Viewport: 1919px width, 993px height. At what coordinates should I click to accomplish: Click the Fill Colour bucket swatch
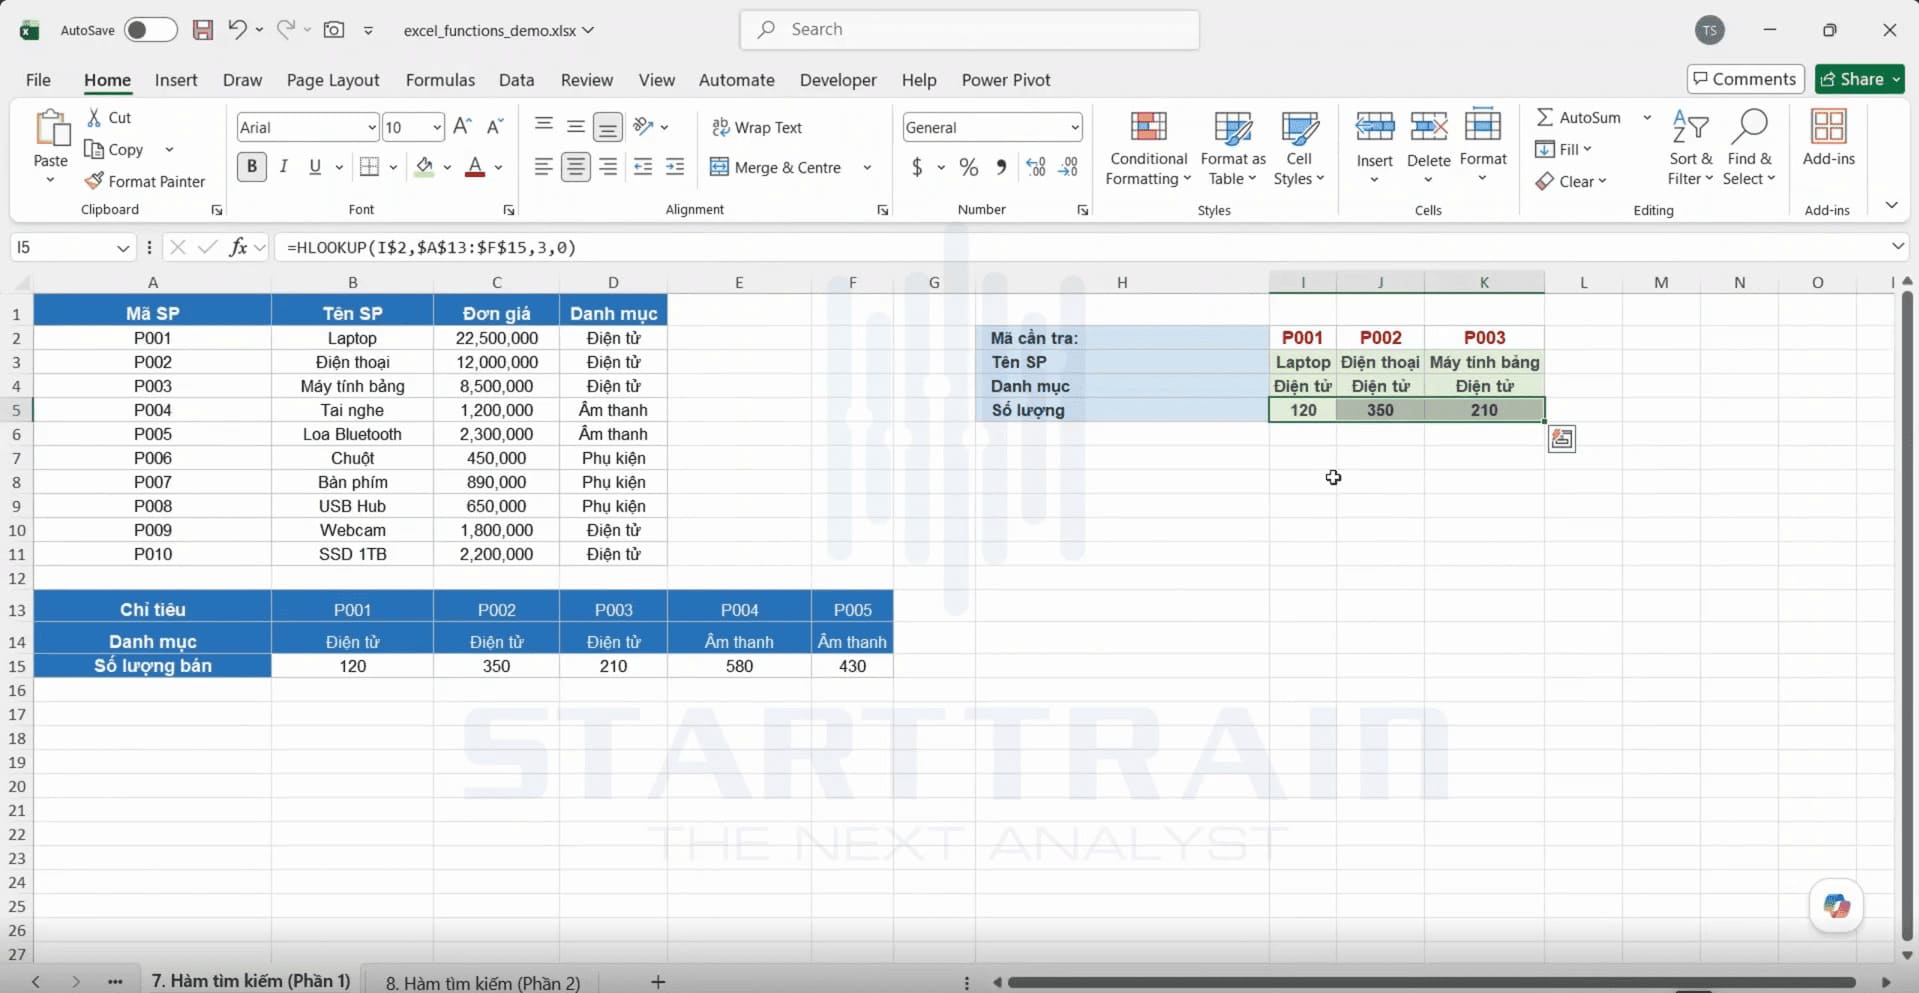425,167
